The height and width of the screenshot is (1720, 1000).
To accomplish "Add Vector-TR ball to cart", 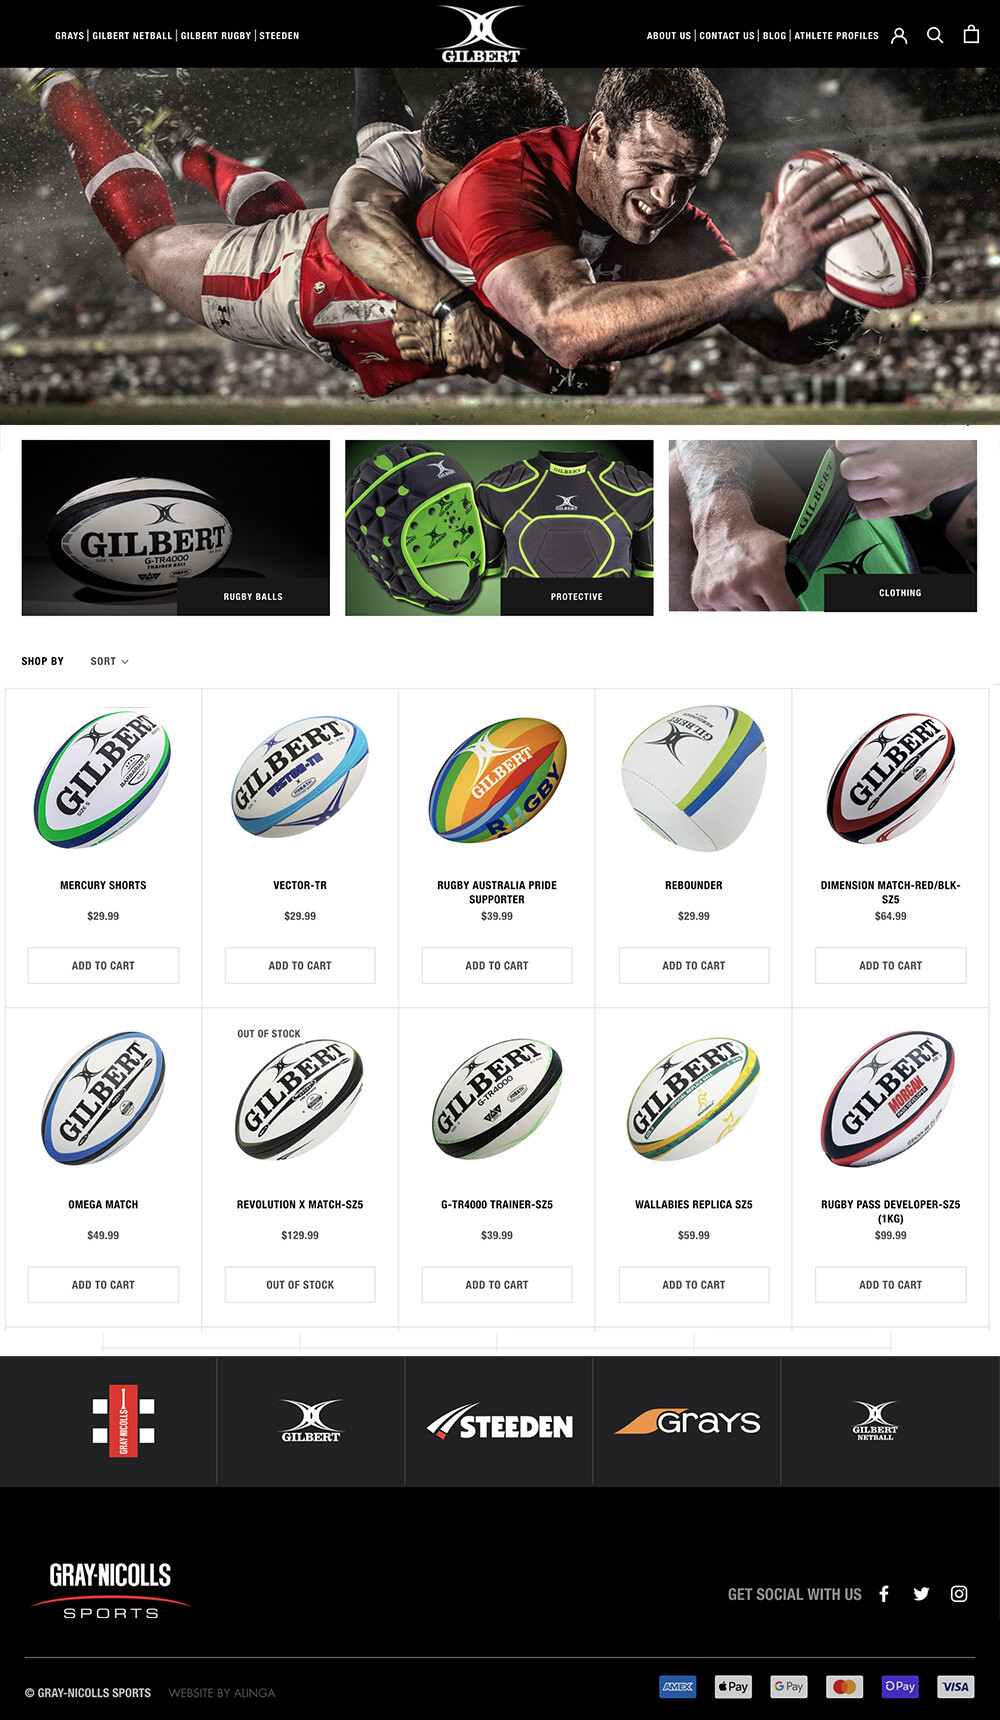I will (300, 965).
